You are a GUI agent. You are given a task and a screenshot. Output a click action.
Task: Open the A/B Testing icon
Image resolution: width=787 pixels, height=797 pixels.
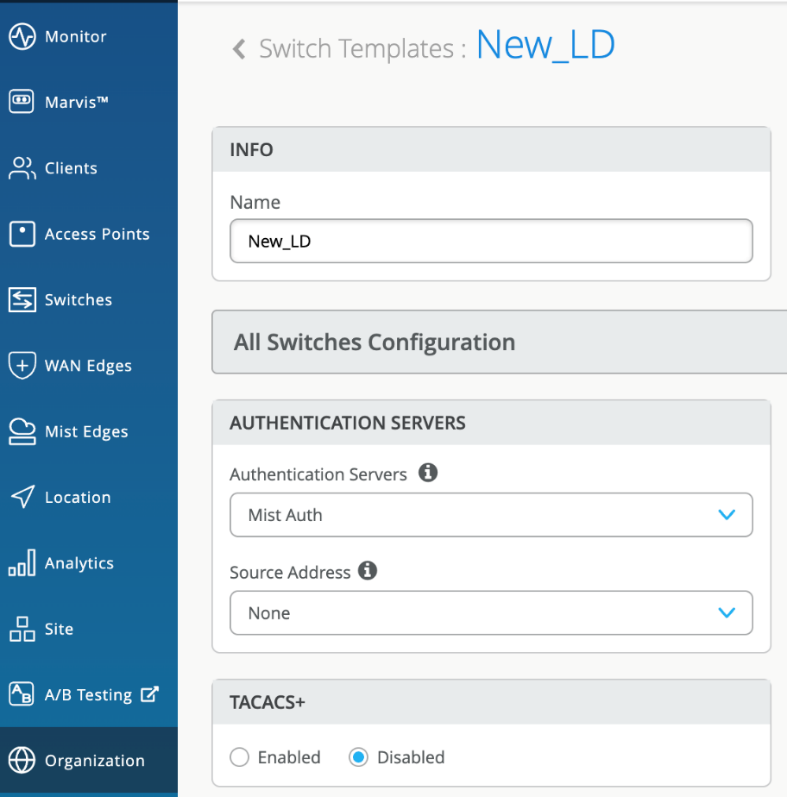(x=21, y=694)
